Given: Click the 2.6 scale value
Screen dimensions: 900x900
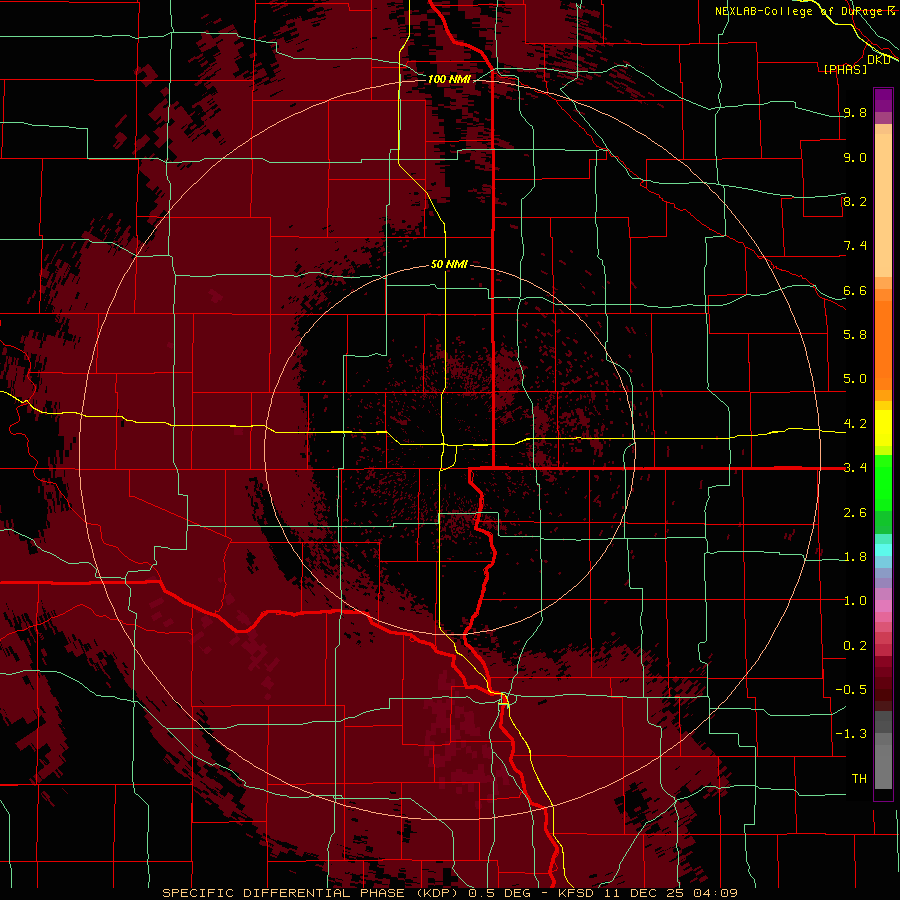Looking at the screenshot, I should (855, 513).
